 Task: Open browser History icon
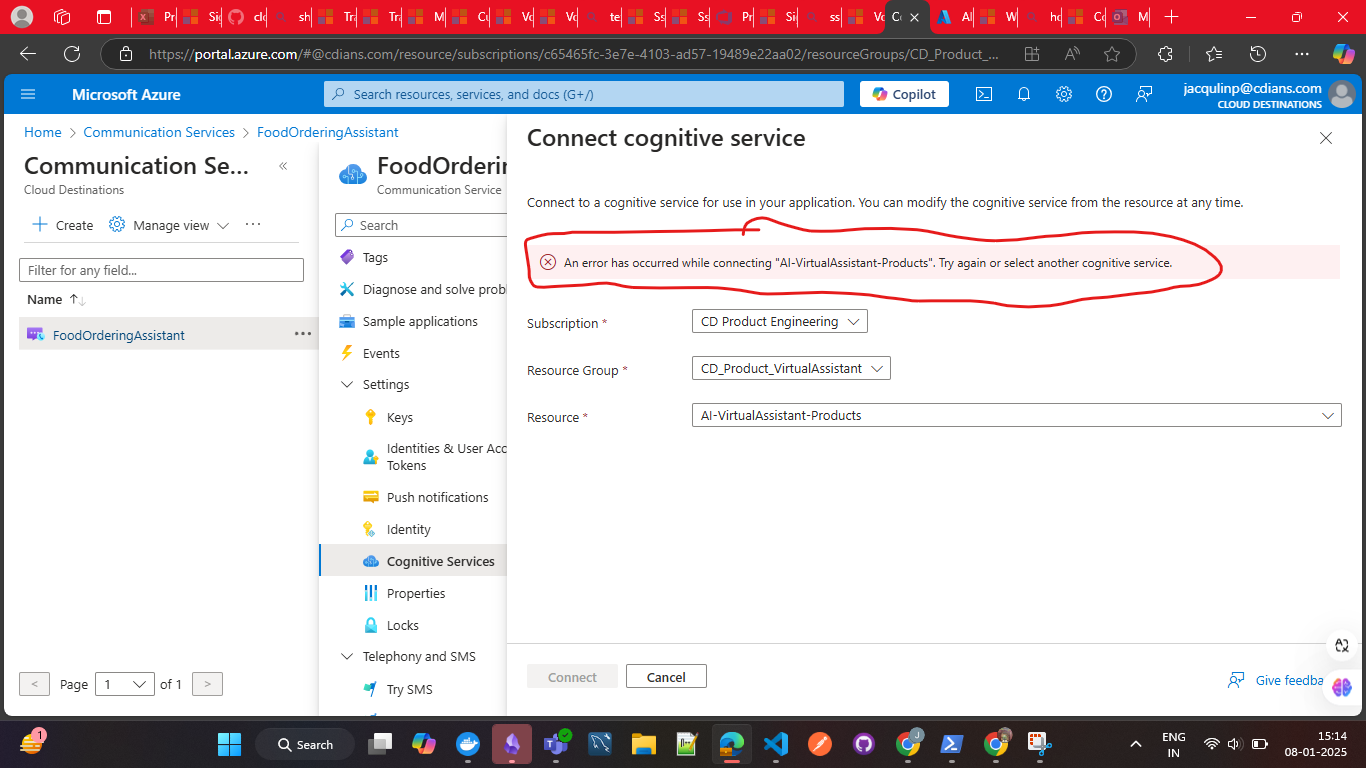pyautogui.click(x=1258, y=54)
